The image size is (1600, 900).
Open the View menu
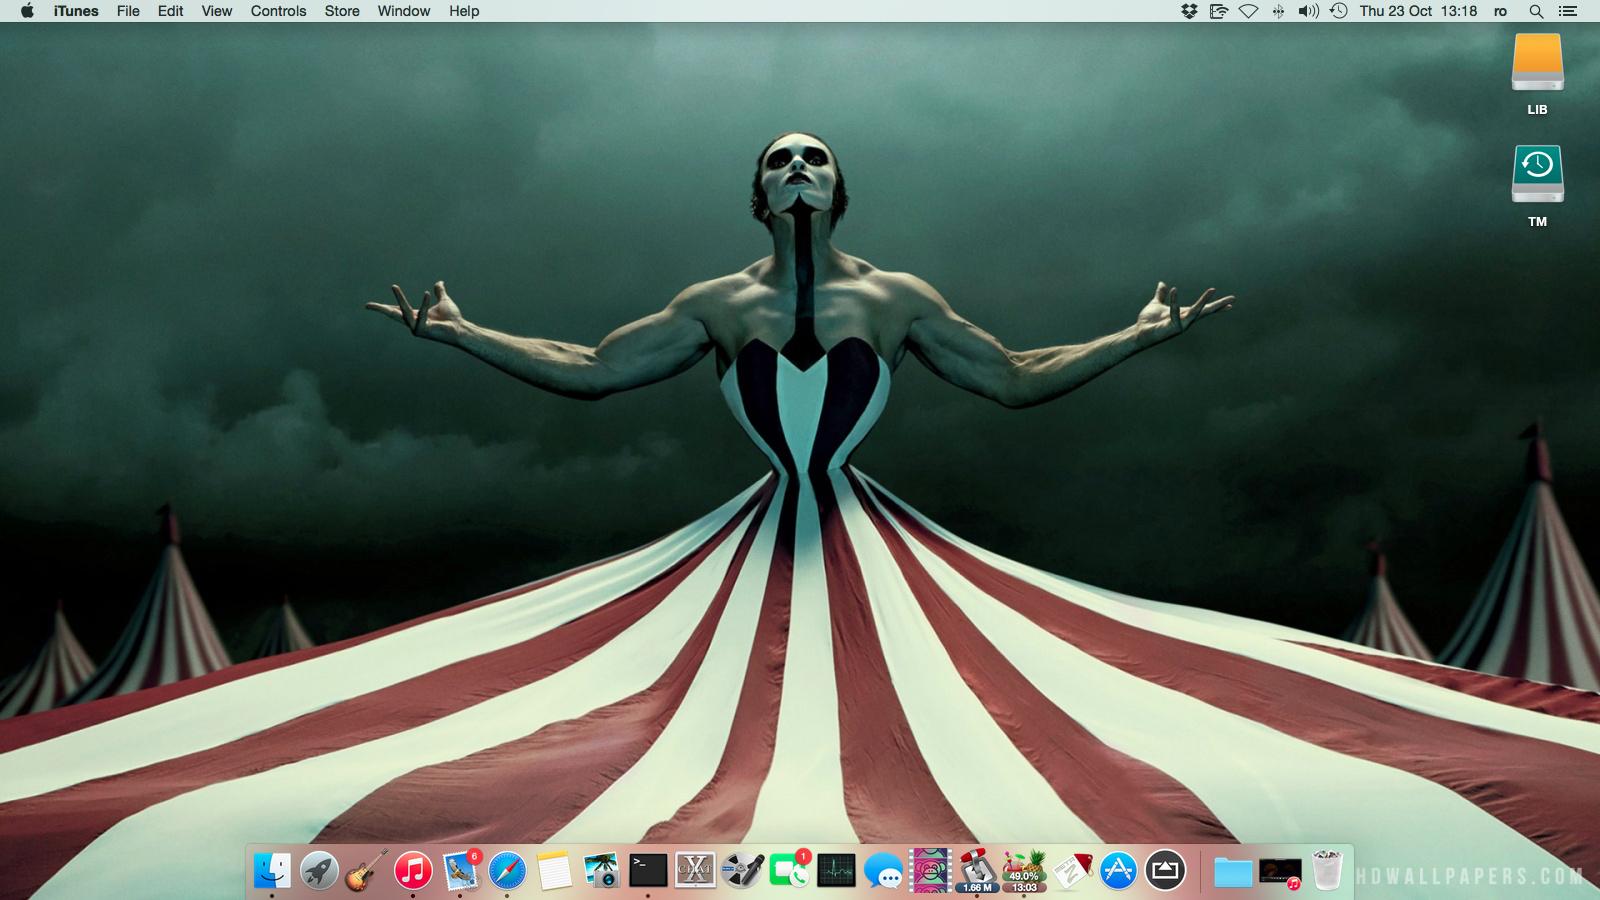(217, 11)
